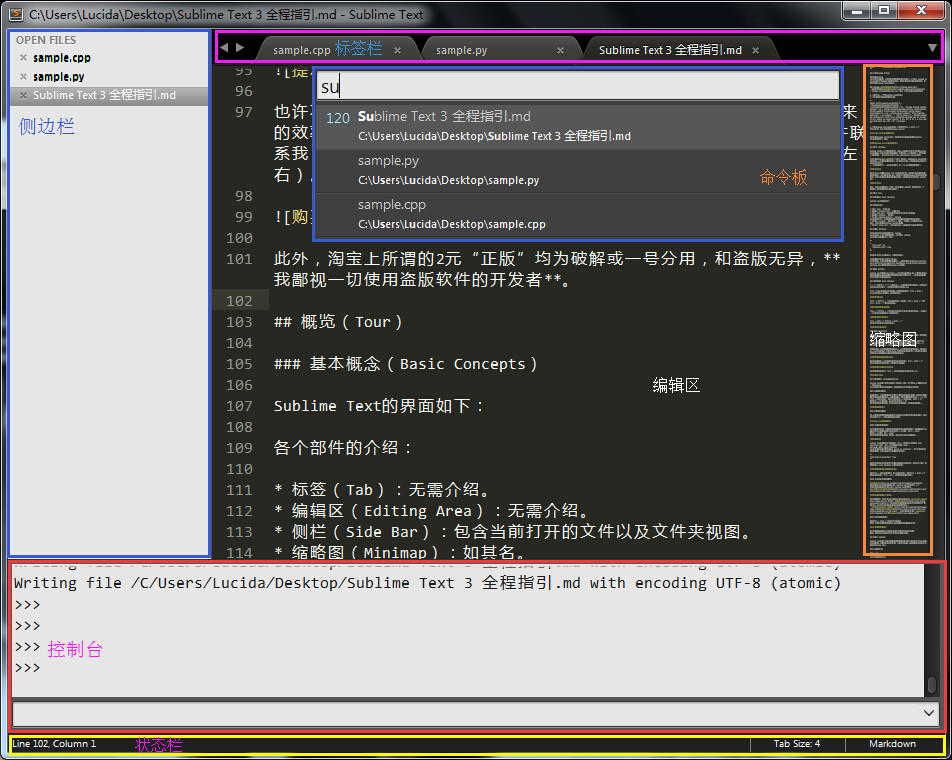
Task: Select the next-tab navigation arrow icon
Action: [x=240, y=46]
